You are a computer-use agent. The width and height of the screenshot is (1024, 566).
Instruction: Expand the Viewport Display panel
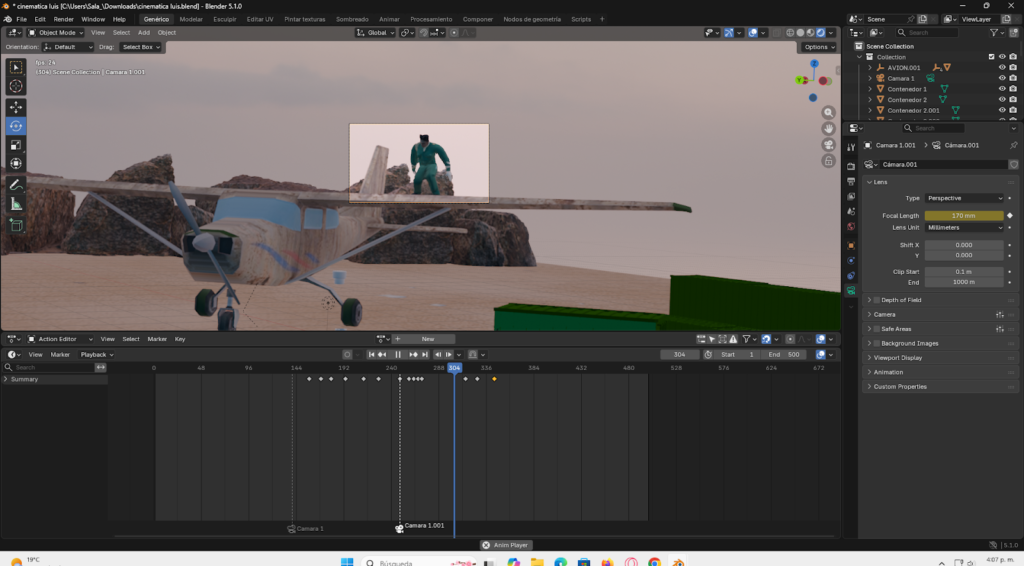coord(898,357)
